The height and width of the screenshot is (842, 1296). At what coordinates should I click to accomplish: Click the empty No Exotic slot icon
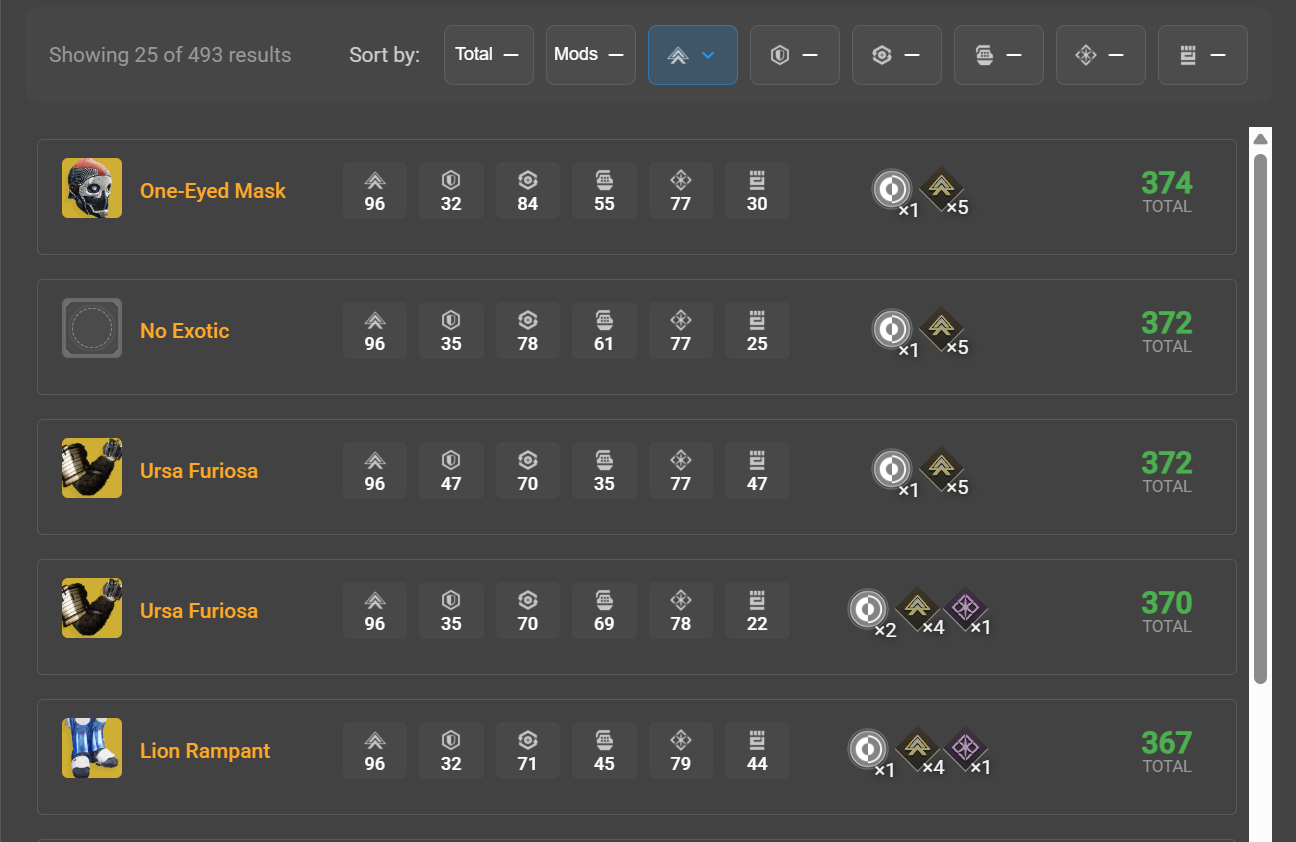[x=92, y=328]
